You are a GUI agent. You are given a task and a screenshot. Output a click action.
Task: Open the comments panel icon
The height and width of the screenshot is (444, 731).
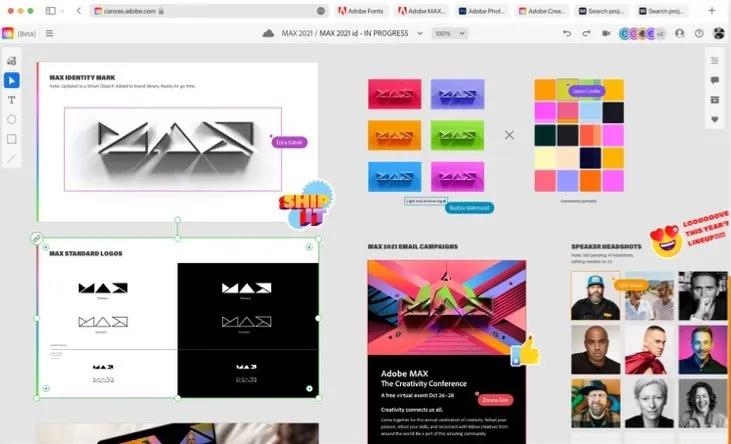click(715, 81)
